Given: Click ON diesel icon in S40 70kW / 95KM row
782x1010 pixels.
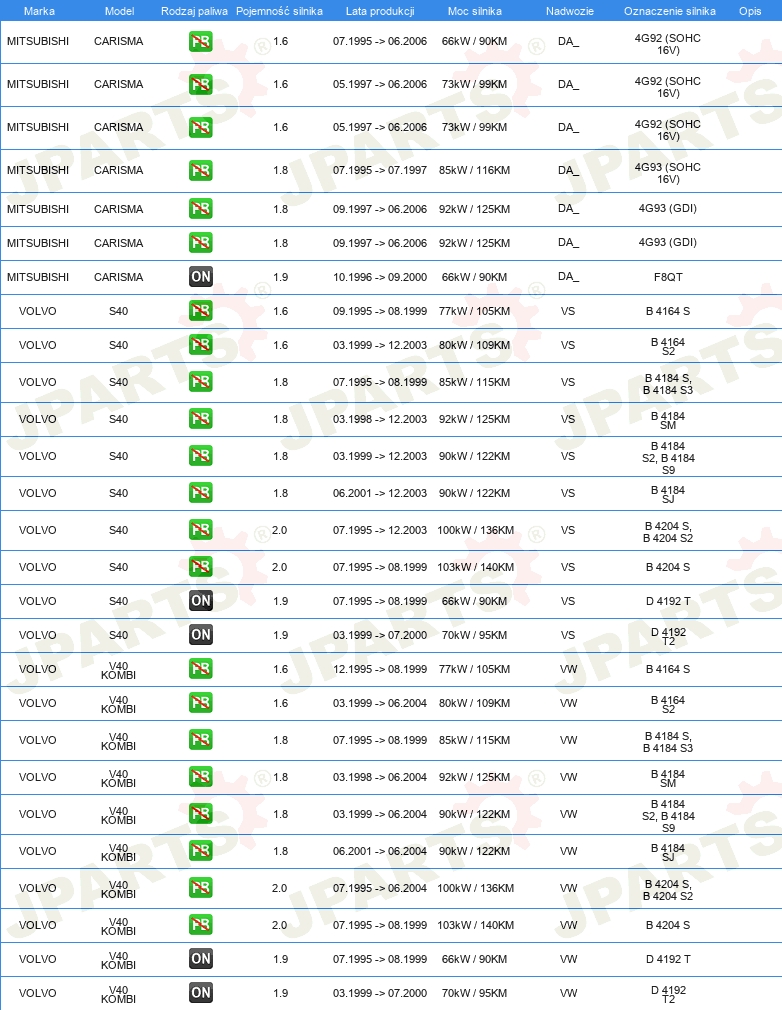Looking at the screenshot, I should coord(201,635).
